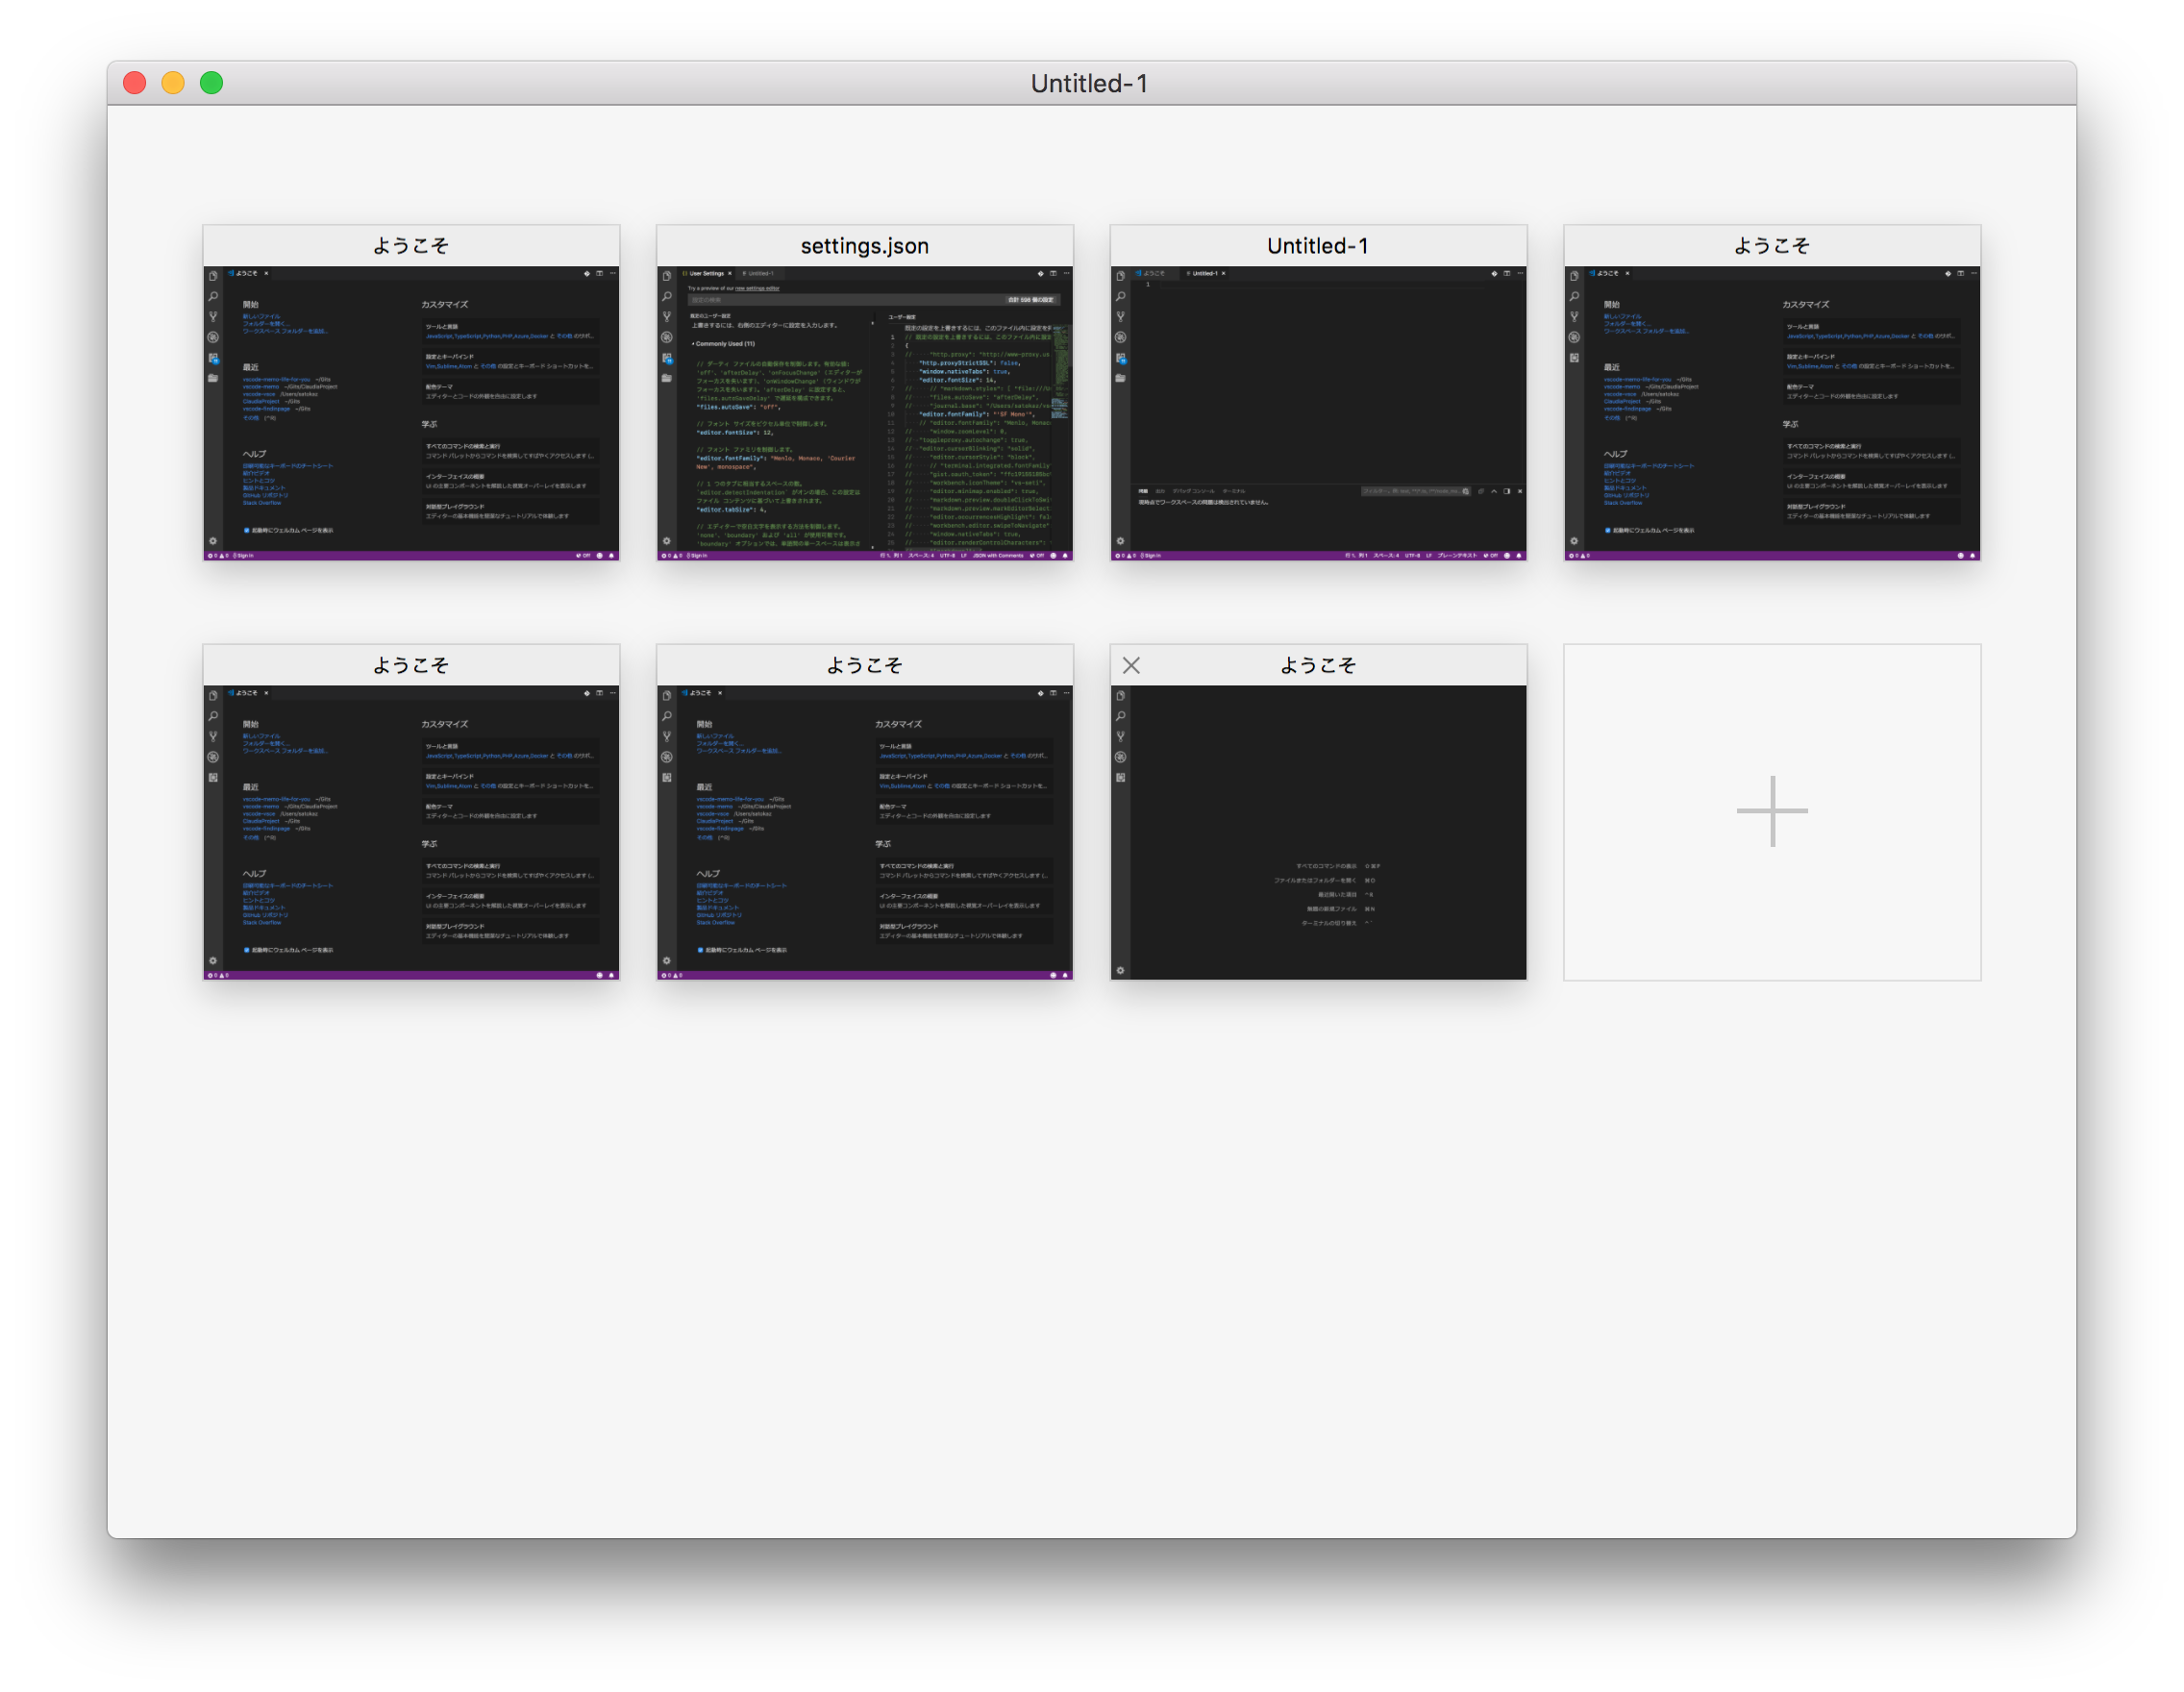Screen dimensions: 2184x1692
Task: Select the empty-editor ようこそ preview showing shortcuts
Action: [x=1318, y=831]
